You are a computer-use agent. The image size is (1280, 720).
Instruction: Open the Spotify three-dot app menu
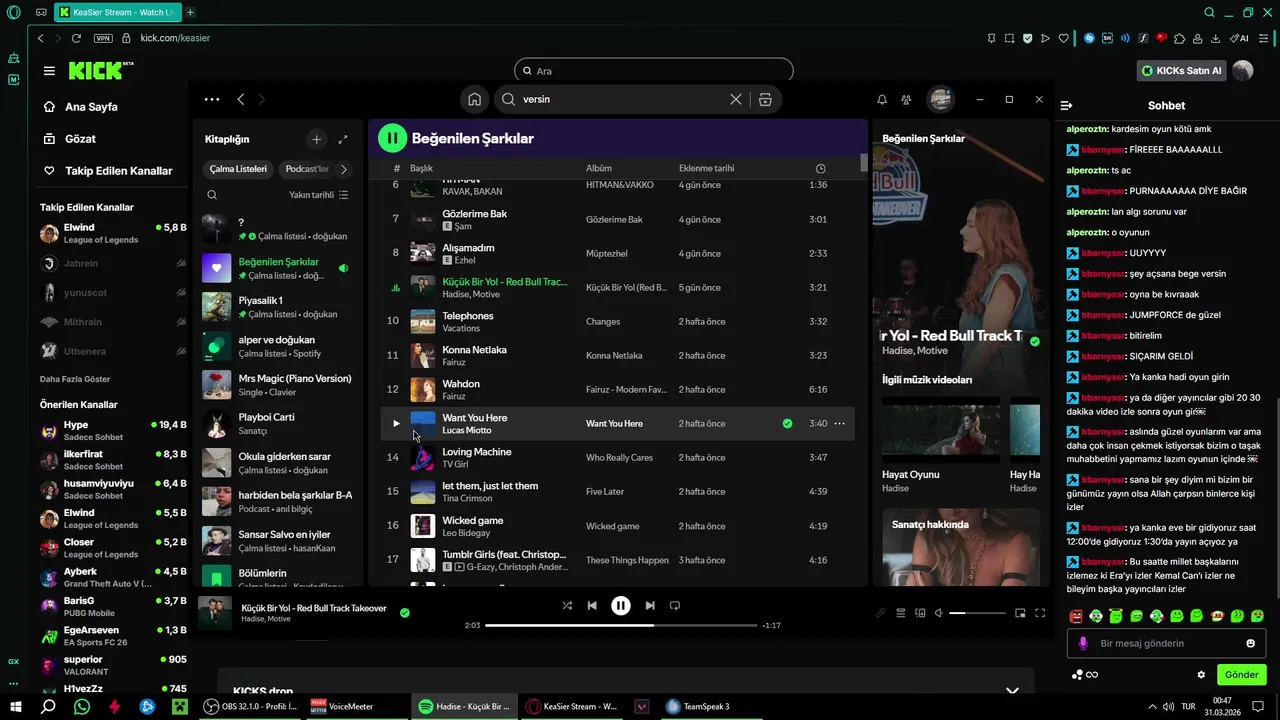point(211,99)
